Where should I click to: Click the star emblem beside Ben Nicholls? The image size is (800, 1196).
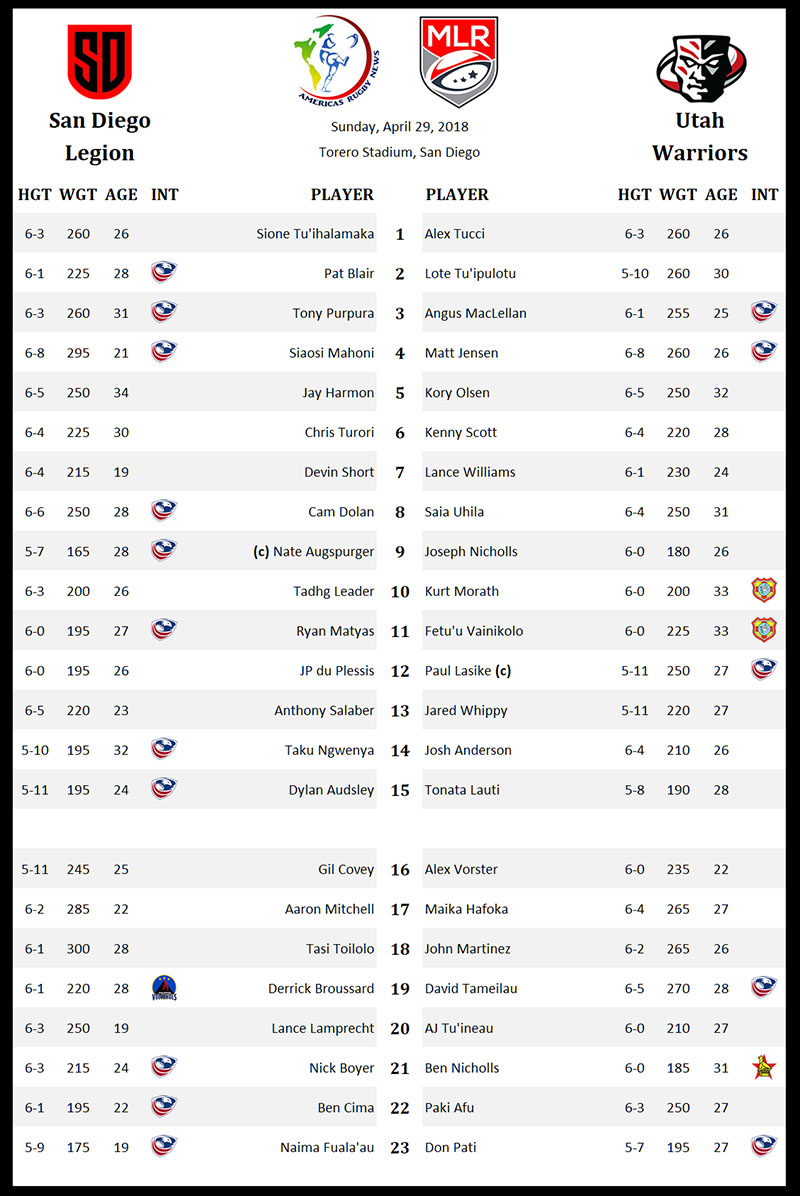click(x=764, y=1067)
